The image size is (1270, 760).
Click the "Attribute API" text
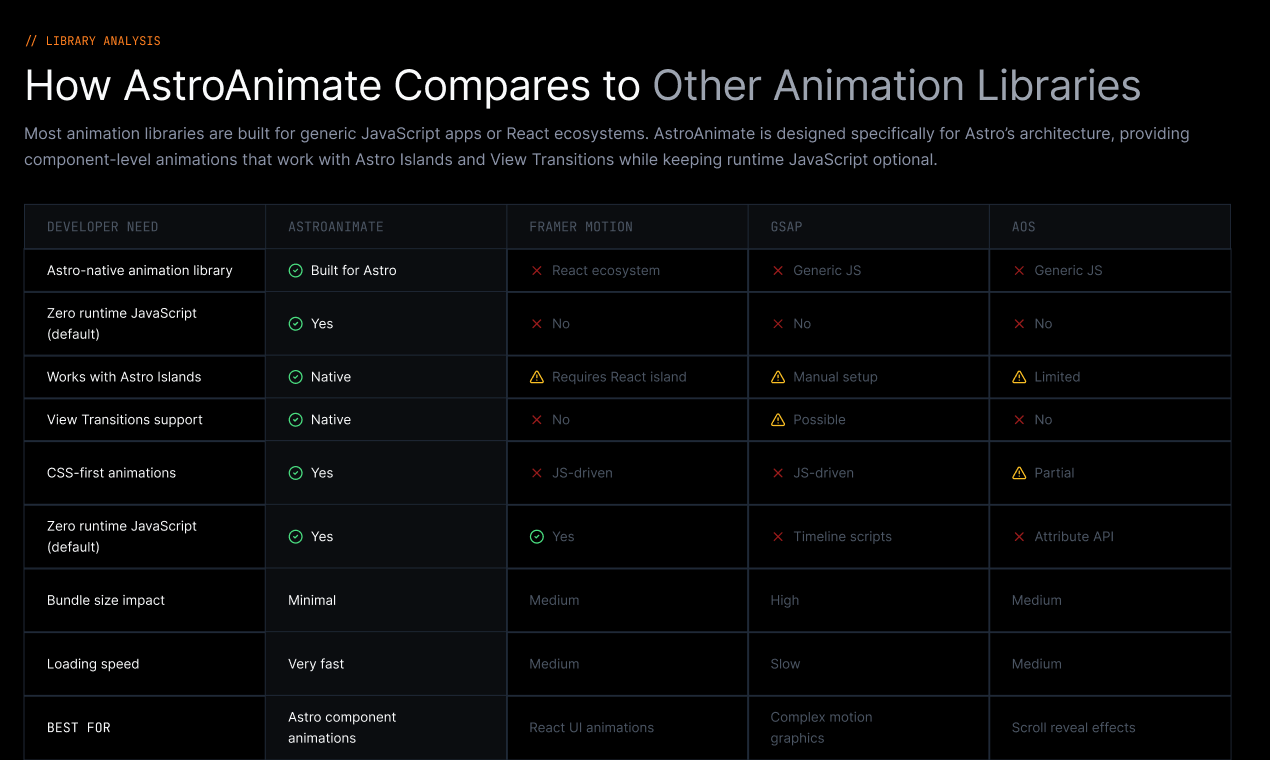[x=1074, y=537]
